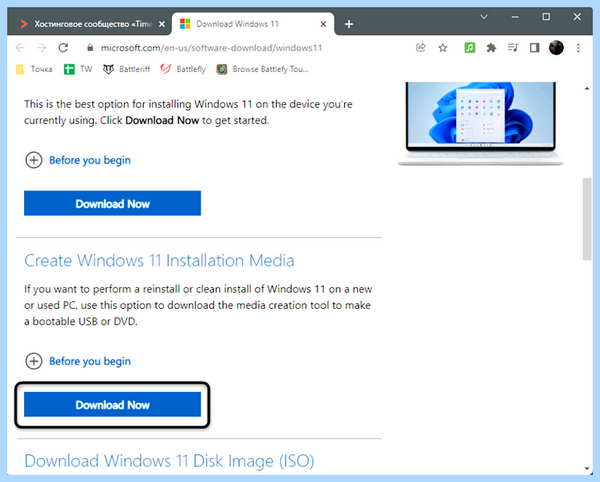Screen dimensions: 600x482
Task: Click the Windows 11 laptop image
Action: click(481, 123)
